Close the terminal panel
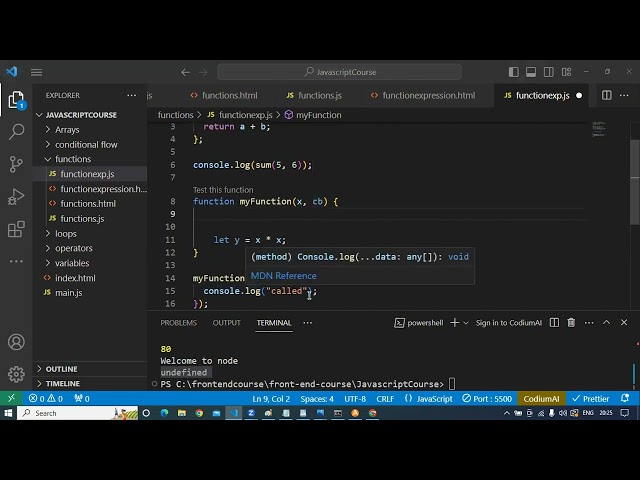The height and width of the screenshot is (480, 640). [624, 322]
